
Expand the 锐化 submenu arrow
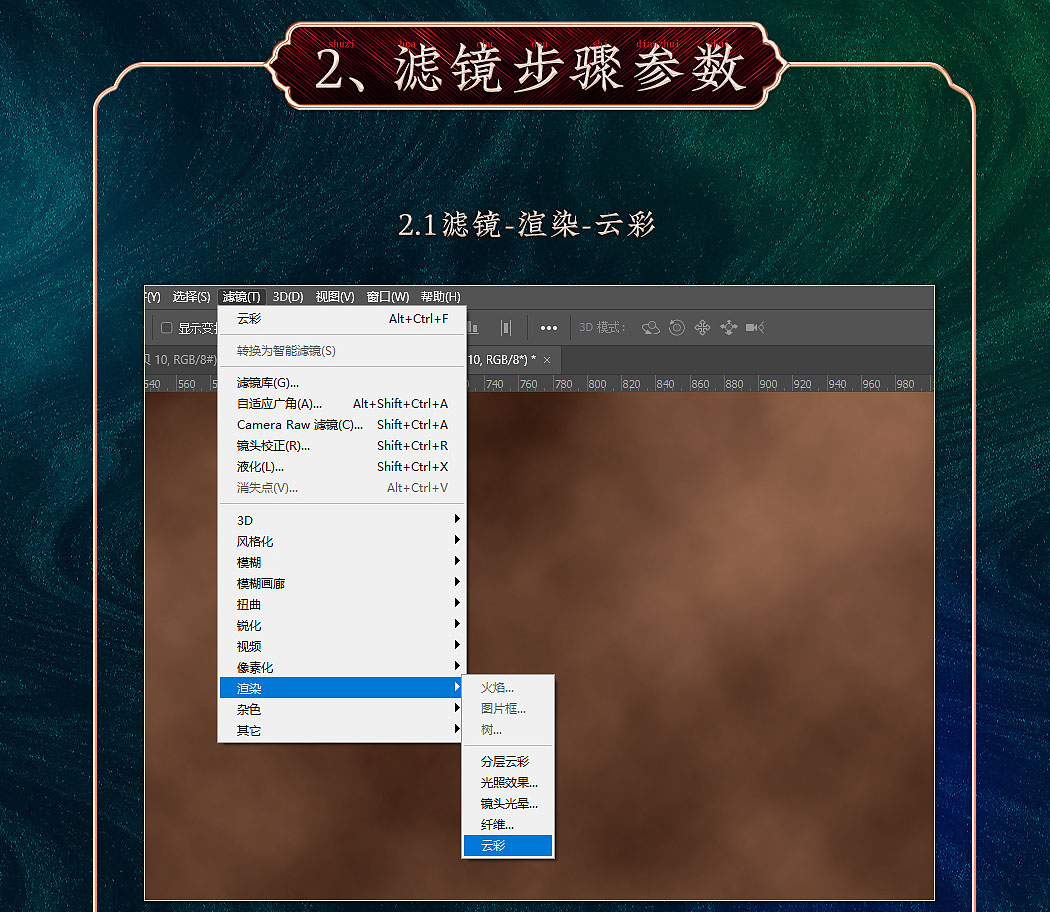click(x=457, y=623)
